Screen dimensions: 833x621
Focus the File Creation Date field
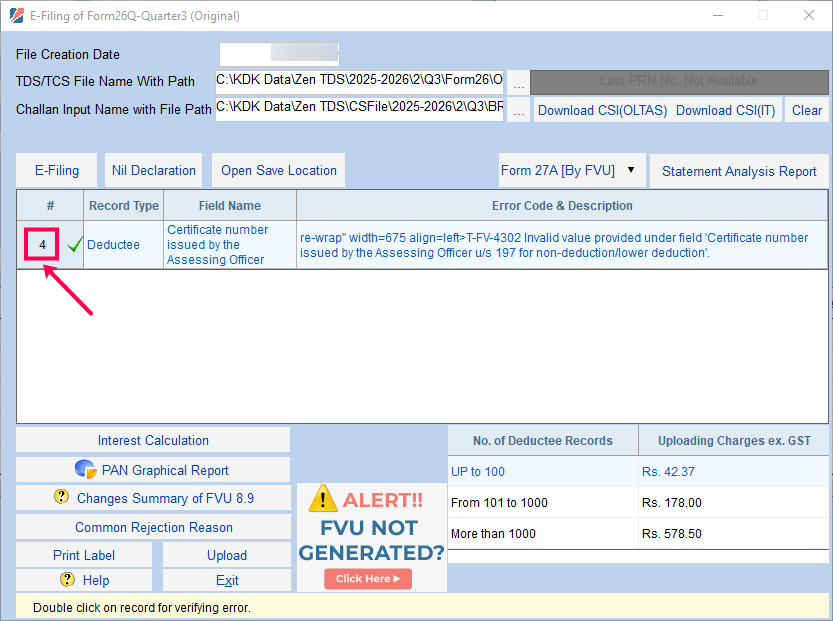[x=279, y=54]
